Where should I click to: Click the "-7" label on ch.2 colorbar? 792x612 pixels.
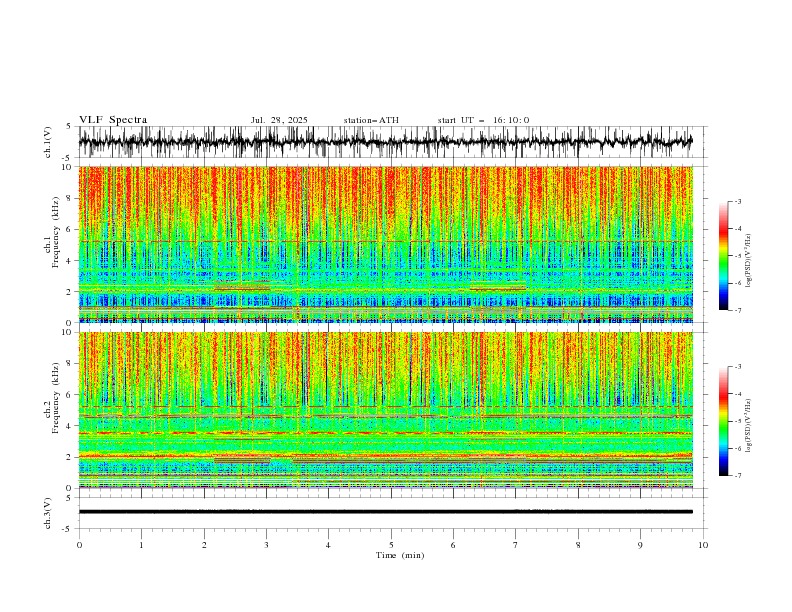(737, 475)
